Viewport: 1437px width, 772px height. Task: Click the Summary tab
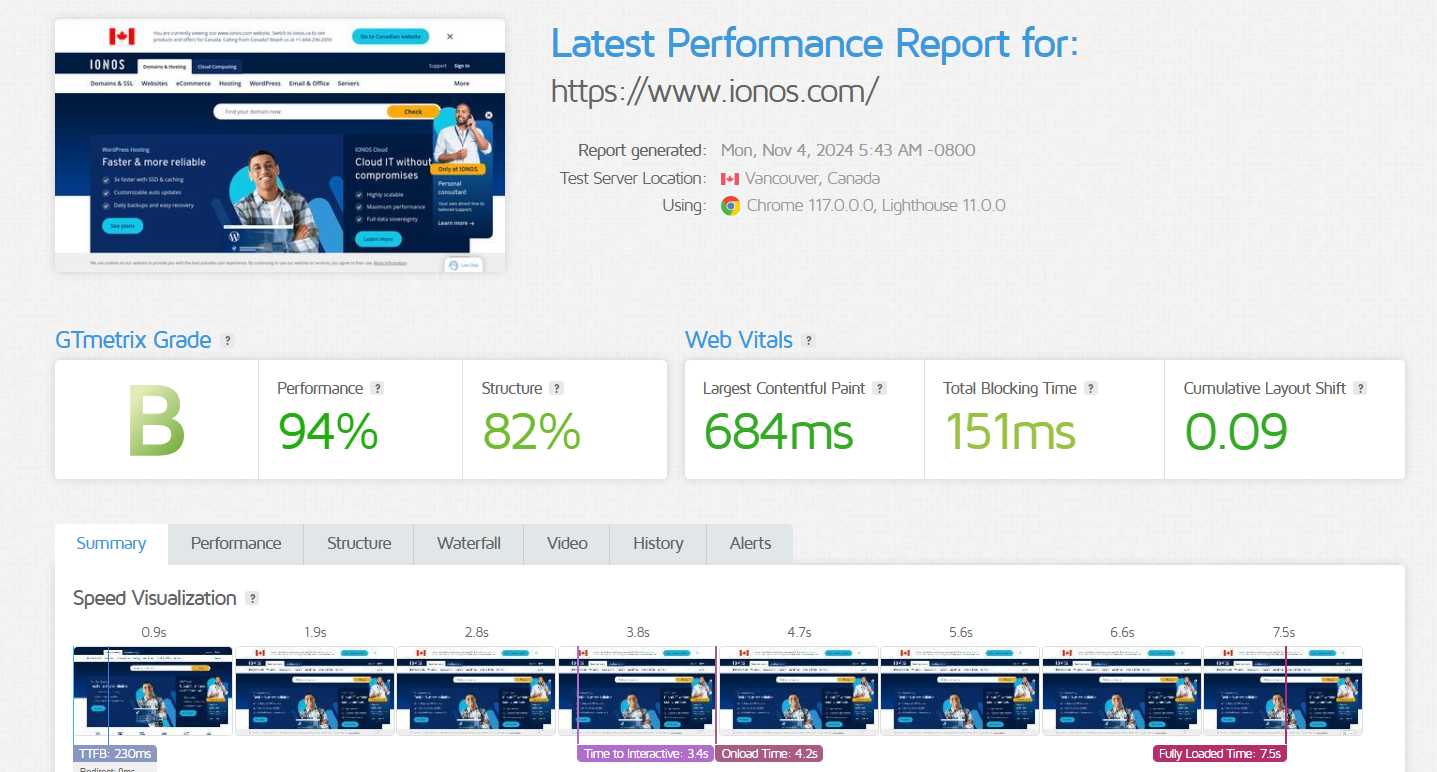pos(111,544)
